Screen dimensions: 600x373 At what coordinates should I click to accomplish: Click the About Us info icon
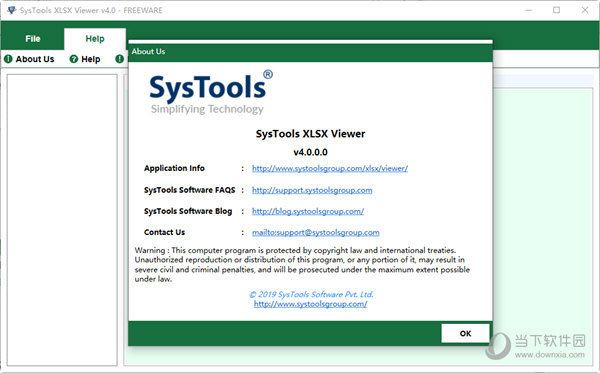point(8,59)
